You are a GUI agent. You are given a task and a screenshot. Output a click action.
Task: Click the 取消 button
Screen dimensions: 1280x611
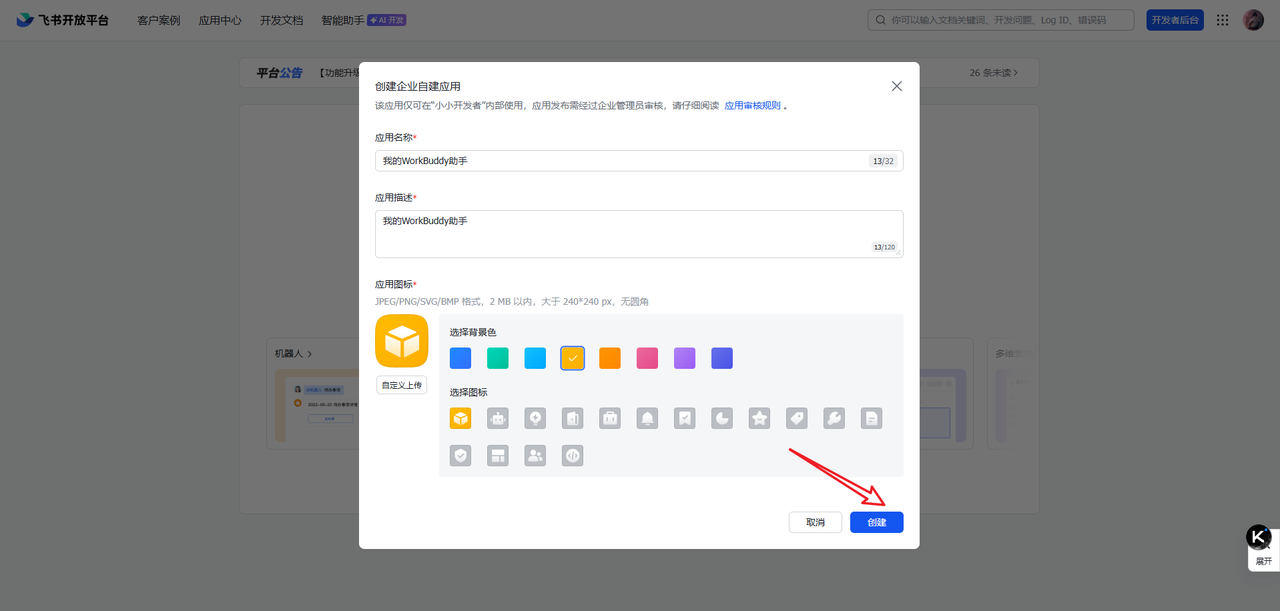[815, 522]
